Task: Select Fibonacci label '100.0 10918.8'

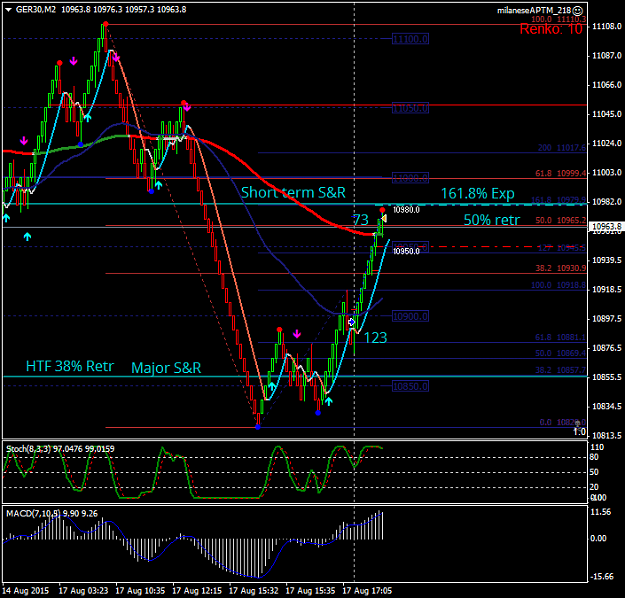Action: [558, 285]
